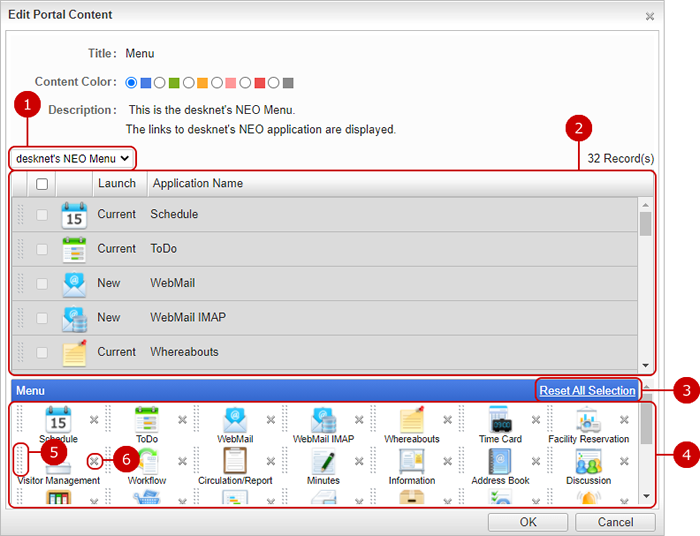This screenshot has width=700, height=536.
Task: Remove Visitor Management with its X
Action: click(x=94, y=461)
